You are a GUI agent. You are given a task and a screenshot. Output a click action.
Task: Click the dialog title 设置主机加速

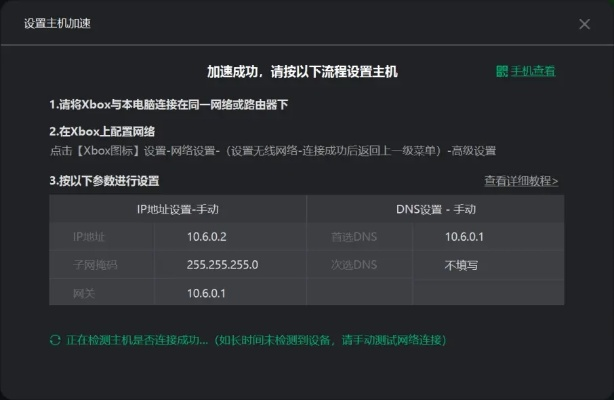pos(57,23)
